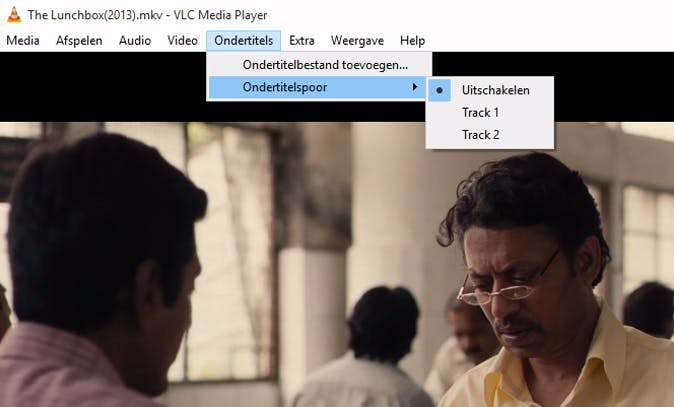Open the Help menu
Image resolution: width=674 pixels, height=407 pixels.
tap(412, 40)
